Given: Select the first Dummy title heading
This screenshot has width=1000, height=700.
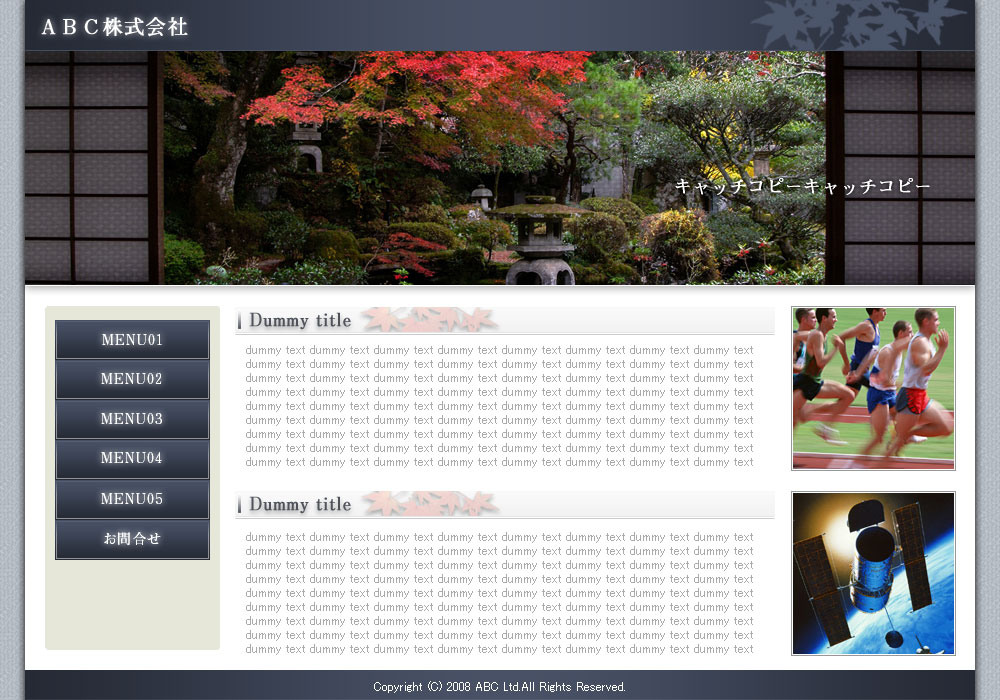Looking at the screenshot, I should click(x=300, y=320).
